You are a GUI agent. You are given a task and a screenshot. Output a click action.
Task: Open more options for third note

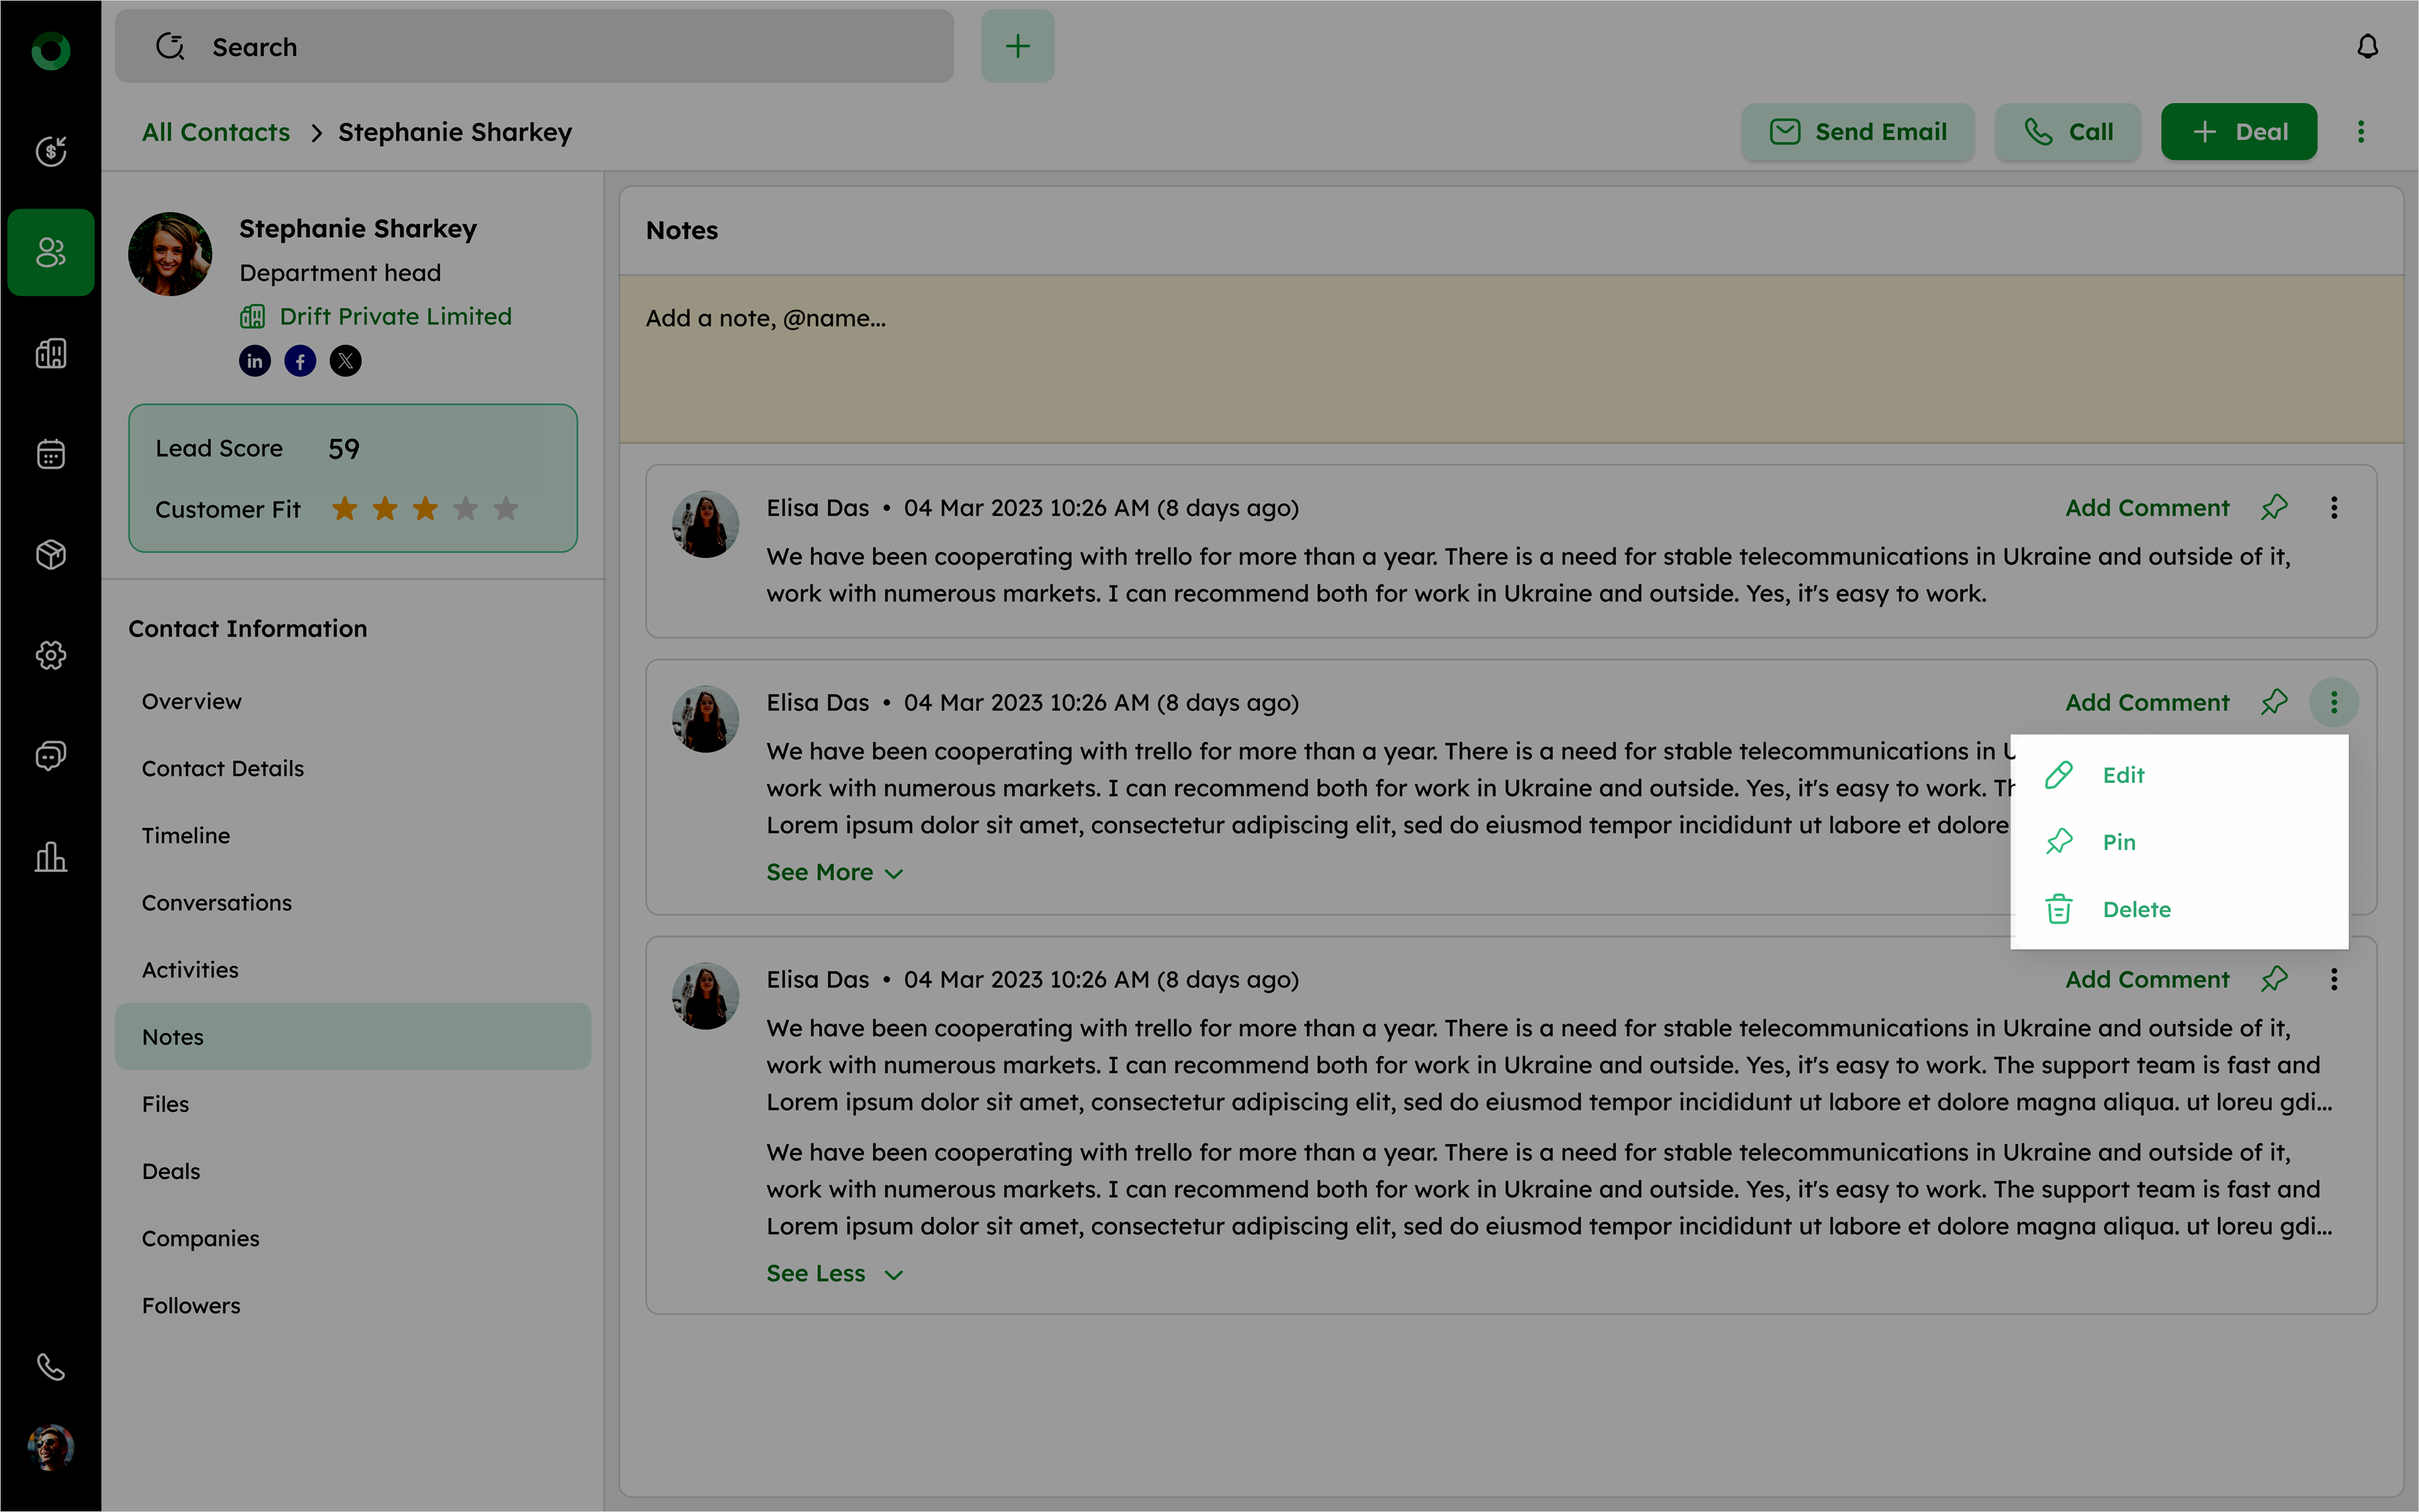[2334, 979]
